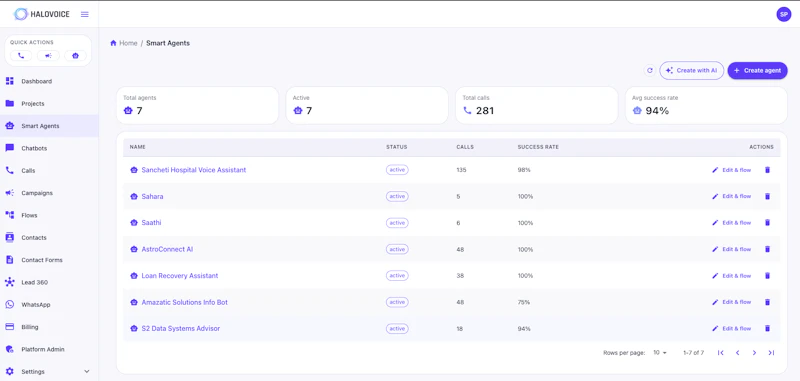The height and width of the screenshot is (381, 800).
Task: Open S2 Data Systems Advisor link
Action: click(x=181, y=328)
